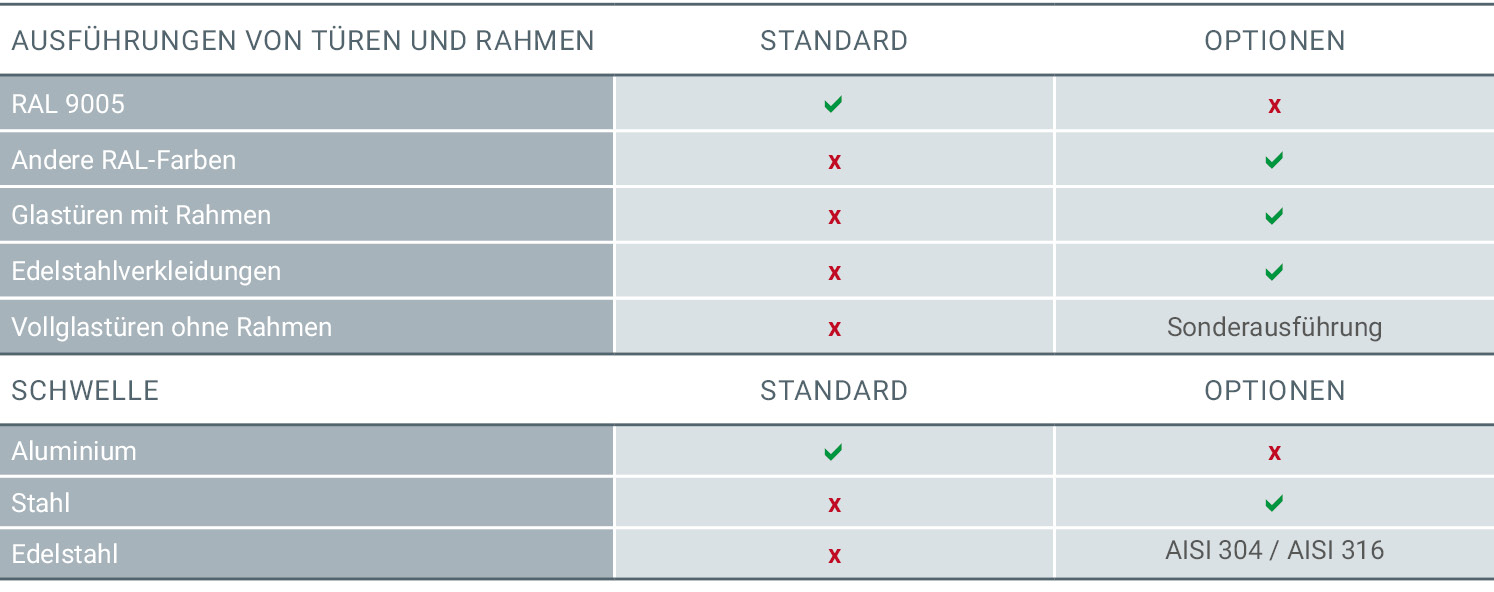Image resolution: width=1494 pixels, height=592 pixels.
Task: Click green checkmark for Aluminium Standard
Action: click(x=833, y=452)
